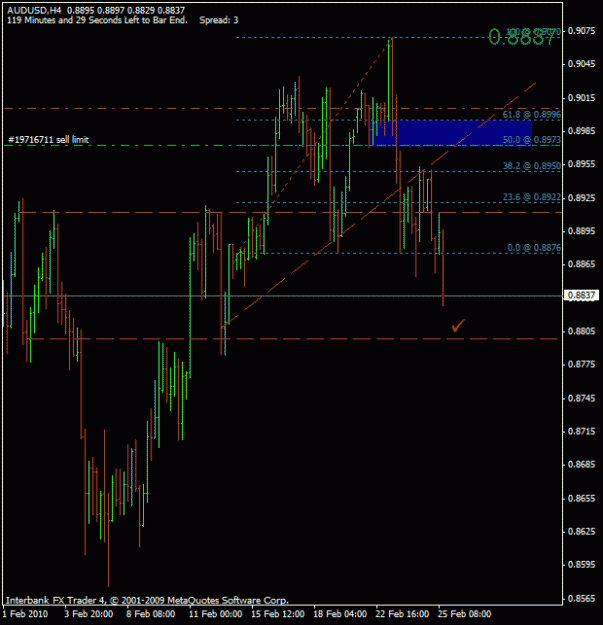The width and height of the screenshot is (603, 625).
Task: Click the 0.9075 price axis label
Action: click(x=581, y=31)
